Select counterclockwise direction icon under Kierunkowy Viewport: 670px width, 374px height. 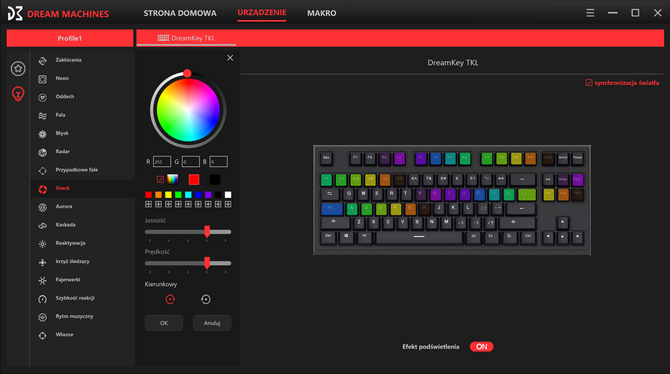[x=206, y=299]
